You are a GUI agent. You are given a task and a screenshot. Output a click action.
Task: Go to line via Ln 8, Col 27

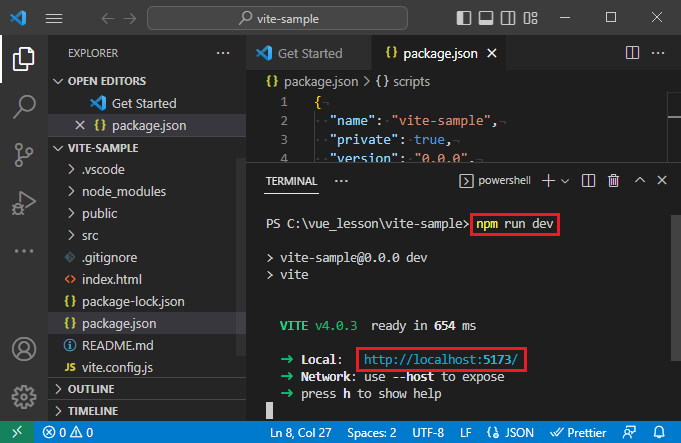tap(301, 433)
